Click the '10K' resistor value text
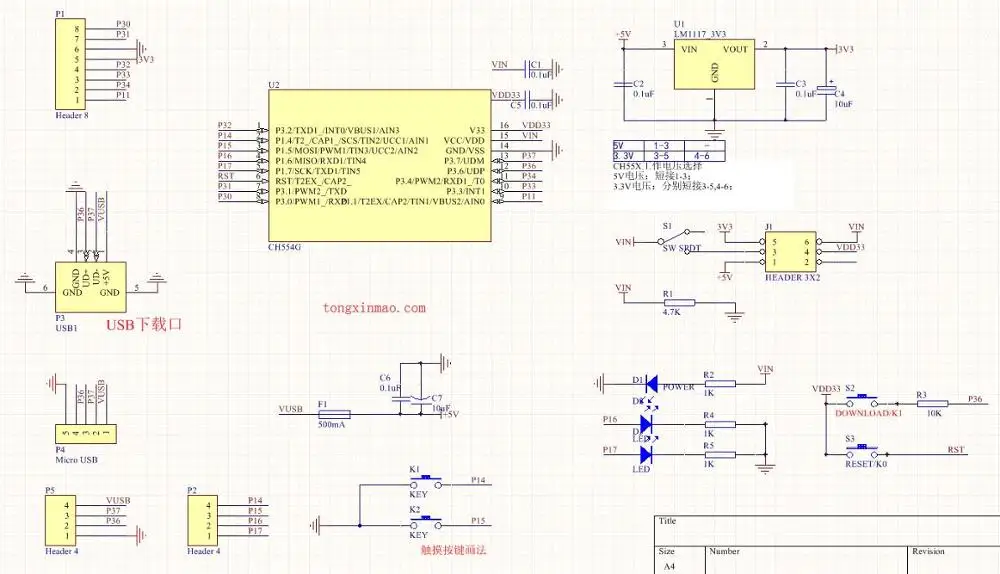 [x=934, y=413]
